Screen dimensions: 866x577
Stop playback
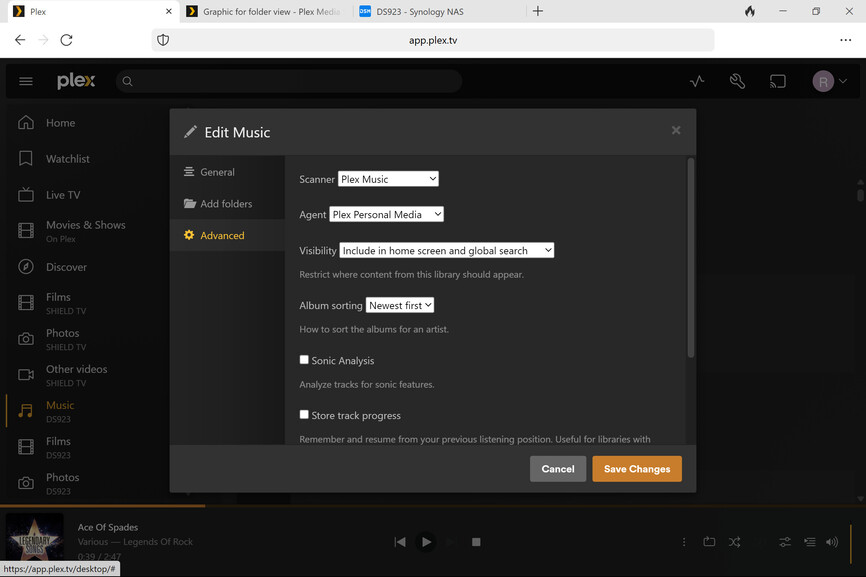476,542
